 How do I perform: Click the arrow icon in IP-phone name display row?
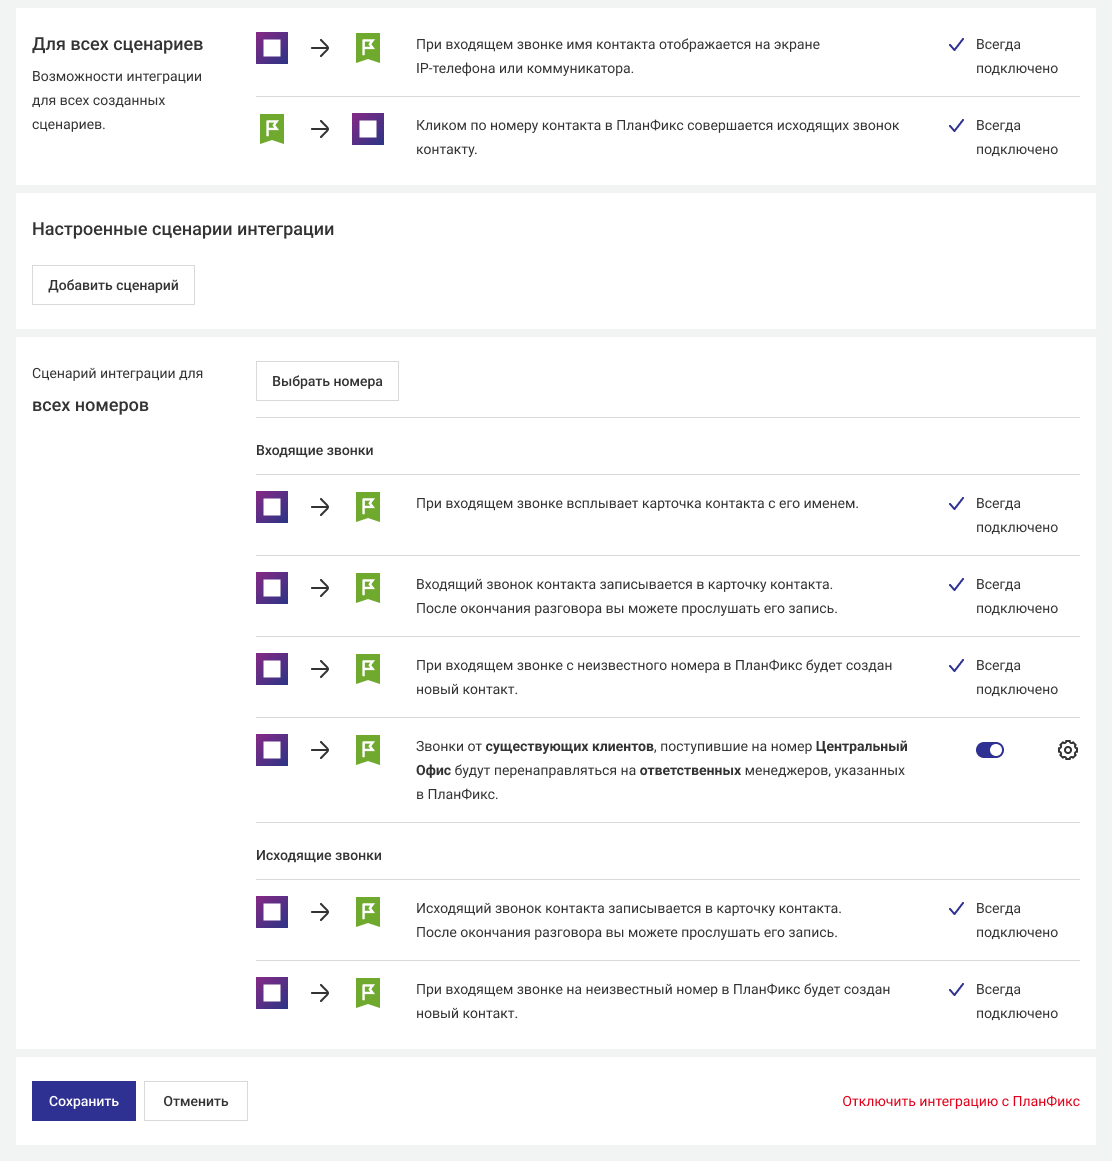(x=320, y=48)
